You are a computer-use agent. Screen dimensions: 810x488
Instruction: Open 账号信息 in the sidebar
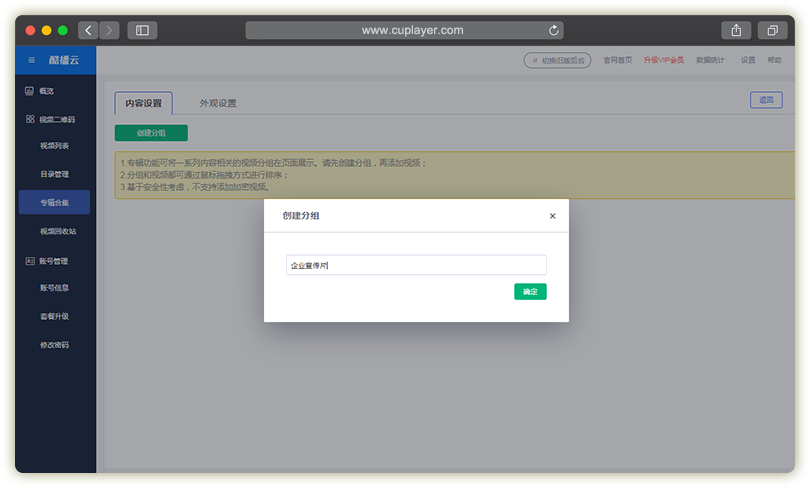click(x=54, y=288)
